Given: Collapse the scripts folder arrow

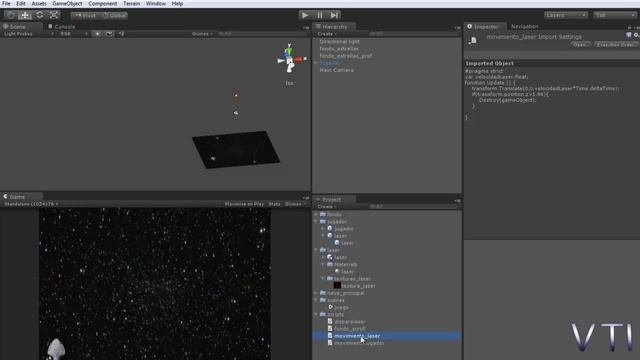Looking at the screenshot, I should click(x=316, y=314).
